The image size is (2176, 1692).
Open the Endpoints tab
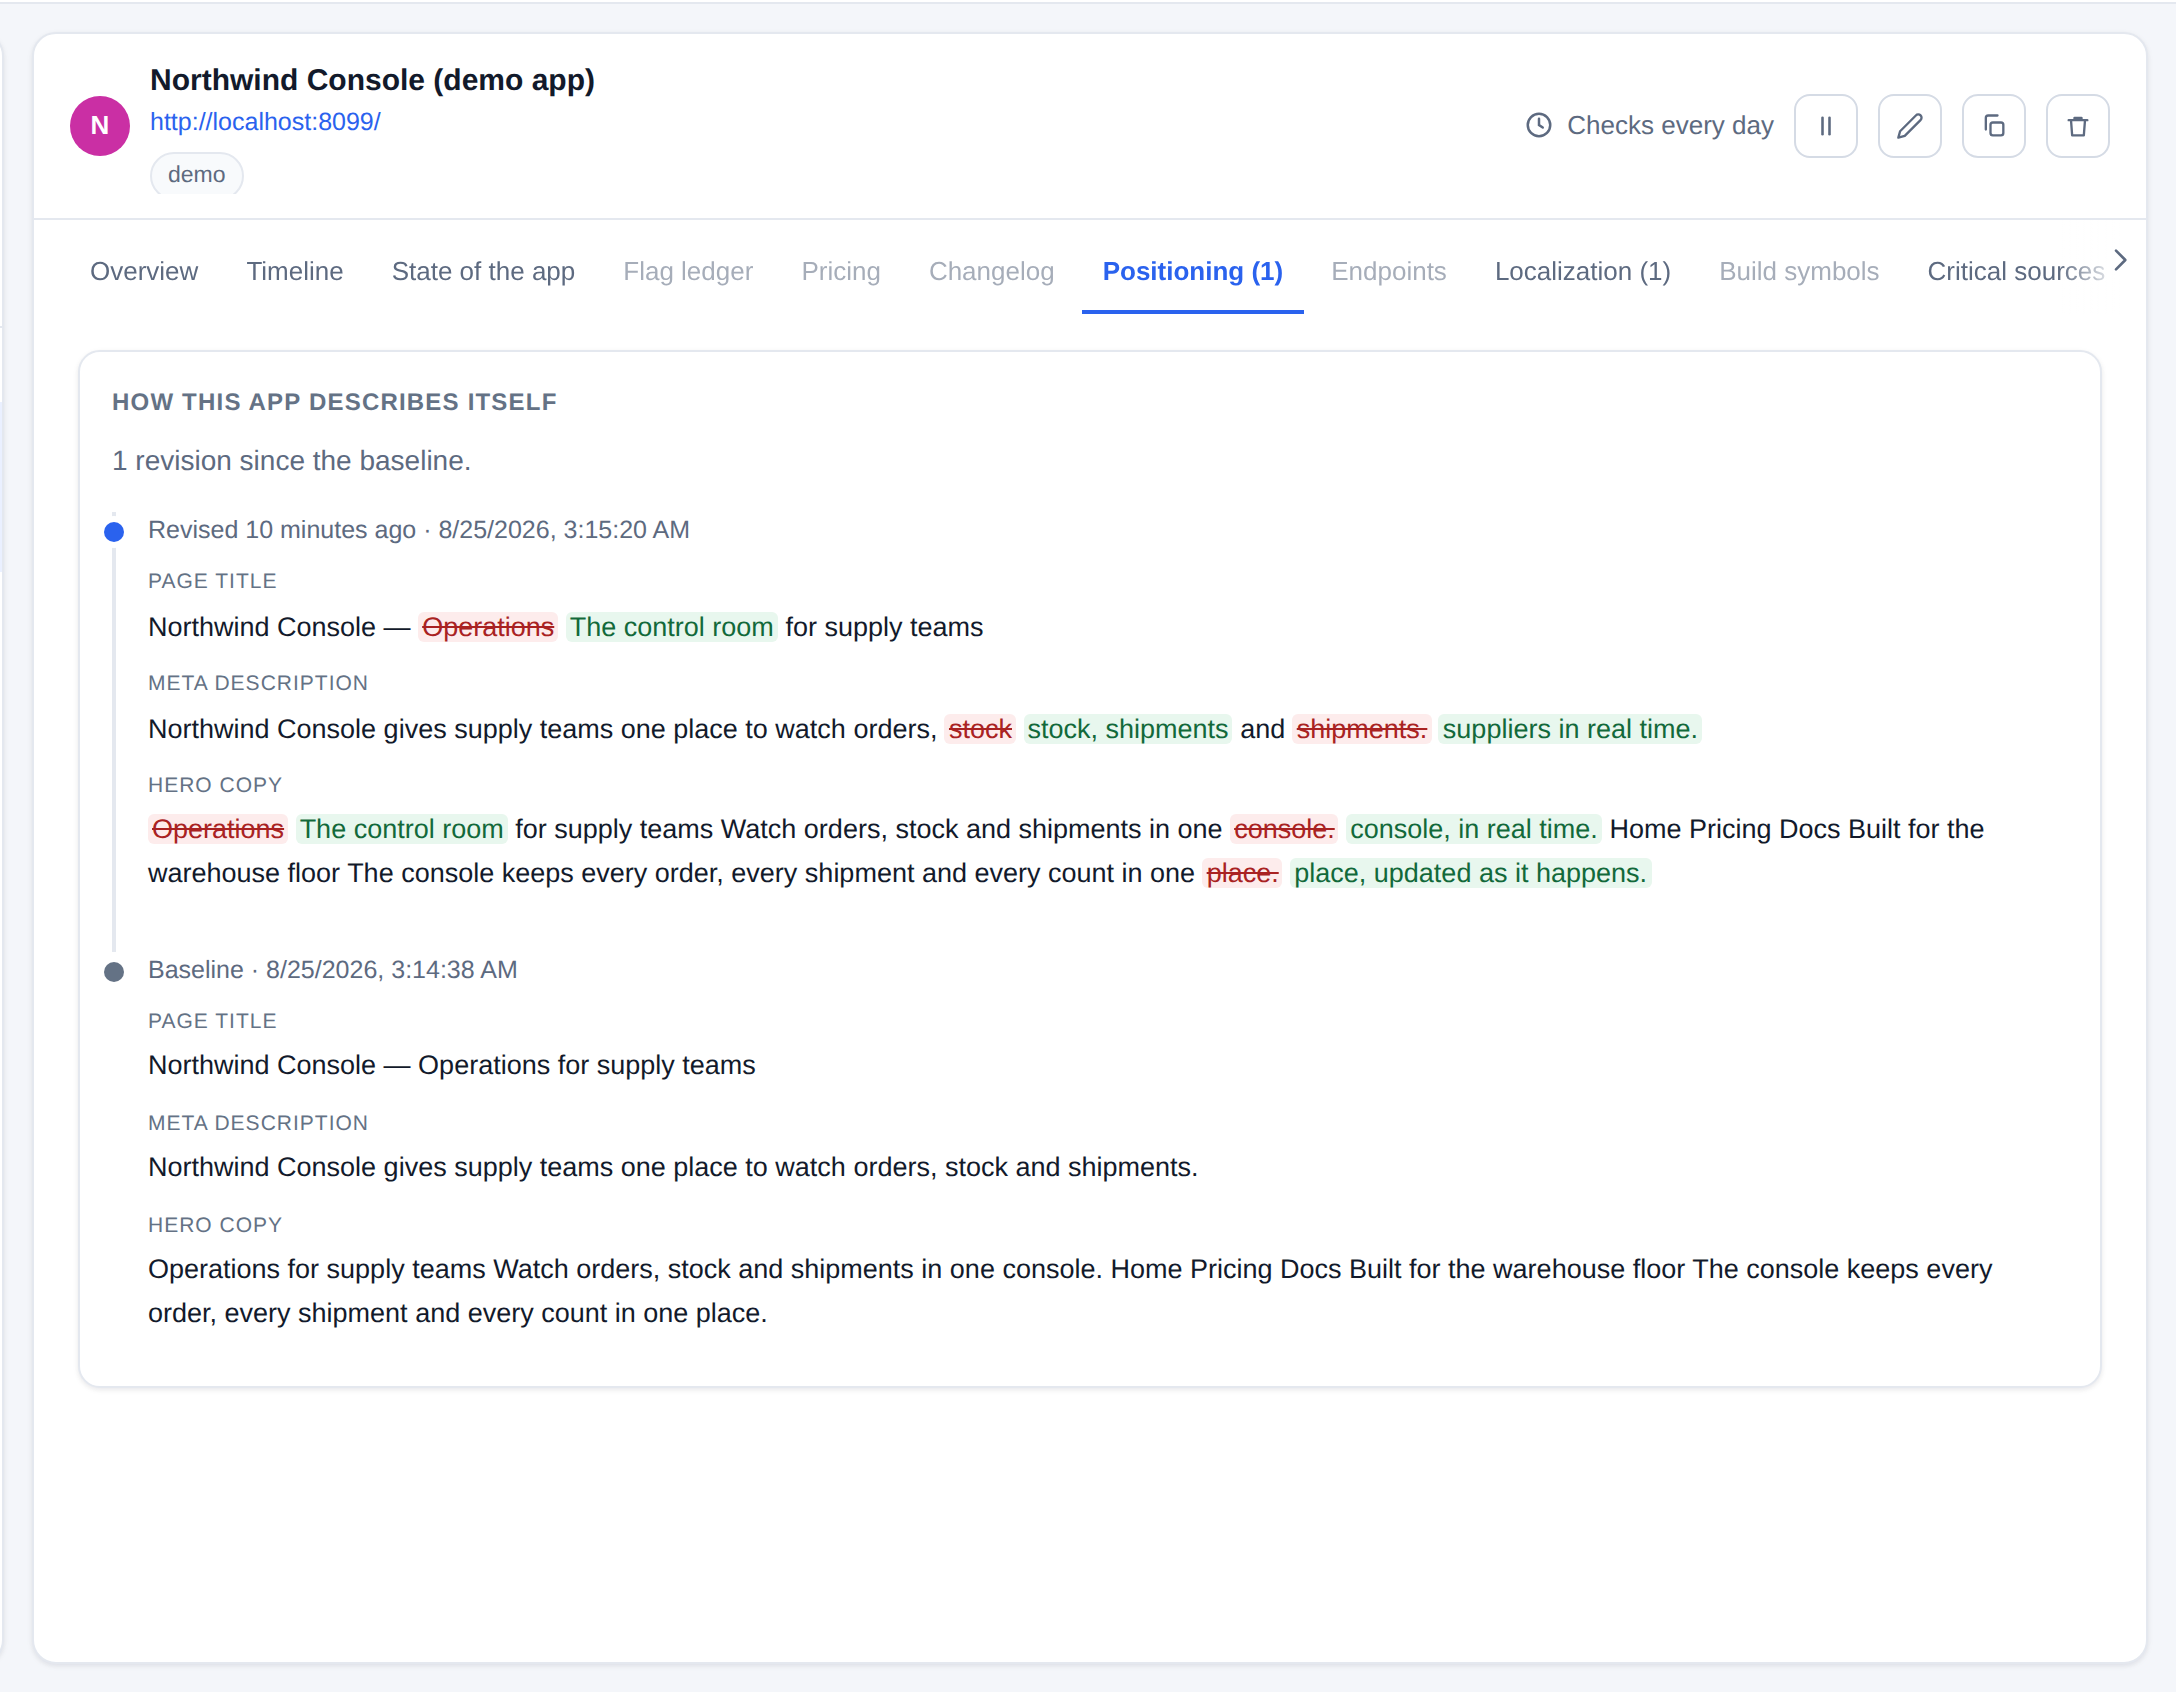pos(1388,271)
